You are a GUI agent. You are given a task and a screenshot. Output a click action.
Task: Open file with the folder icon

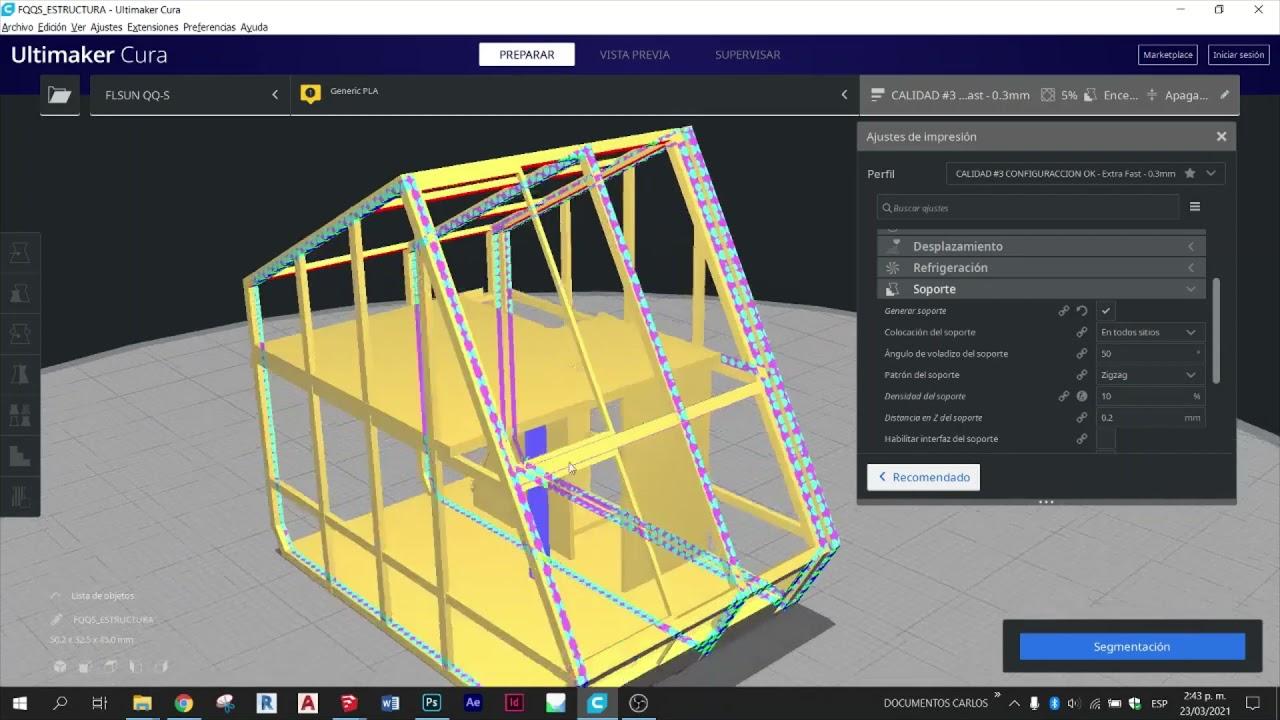60,95
